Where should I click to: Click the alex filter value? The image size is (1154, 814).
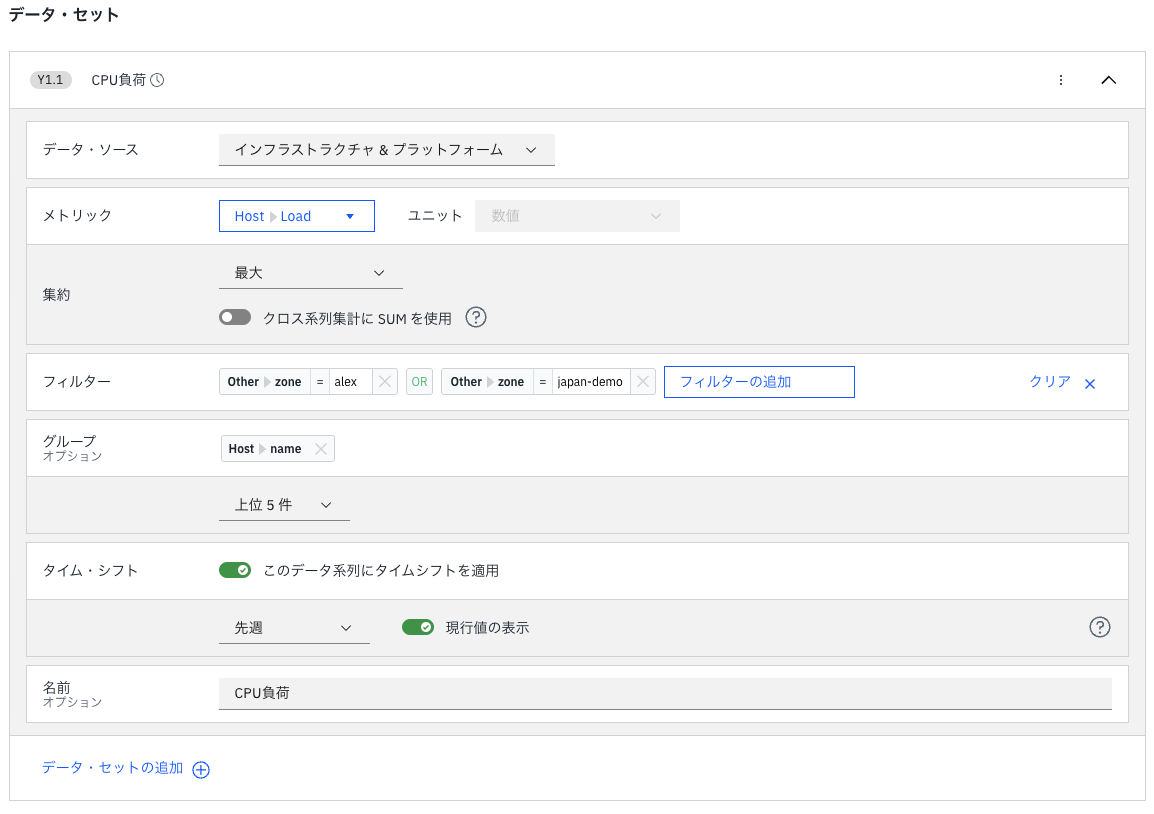tap(350, 382)
